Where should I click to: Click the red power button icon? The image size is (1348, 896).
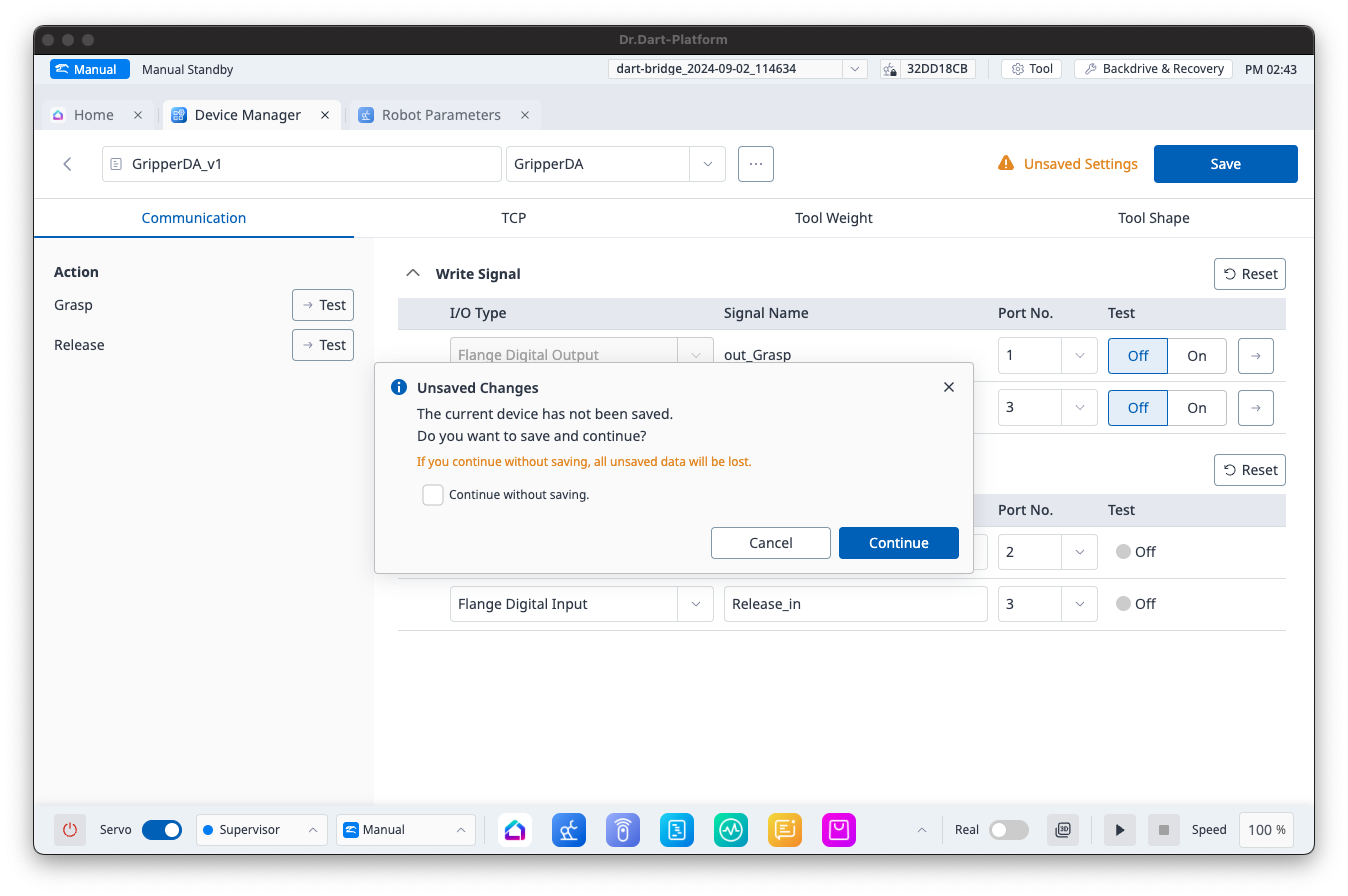point(70,830)
